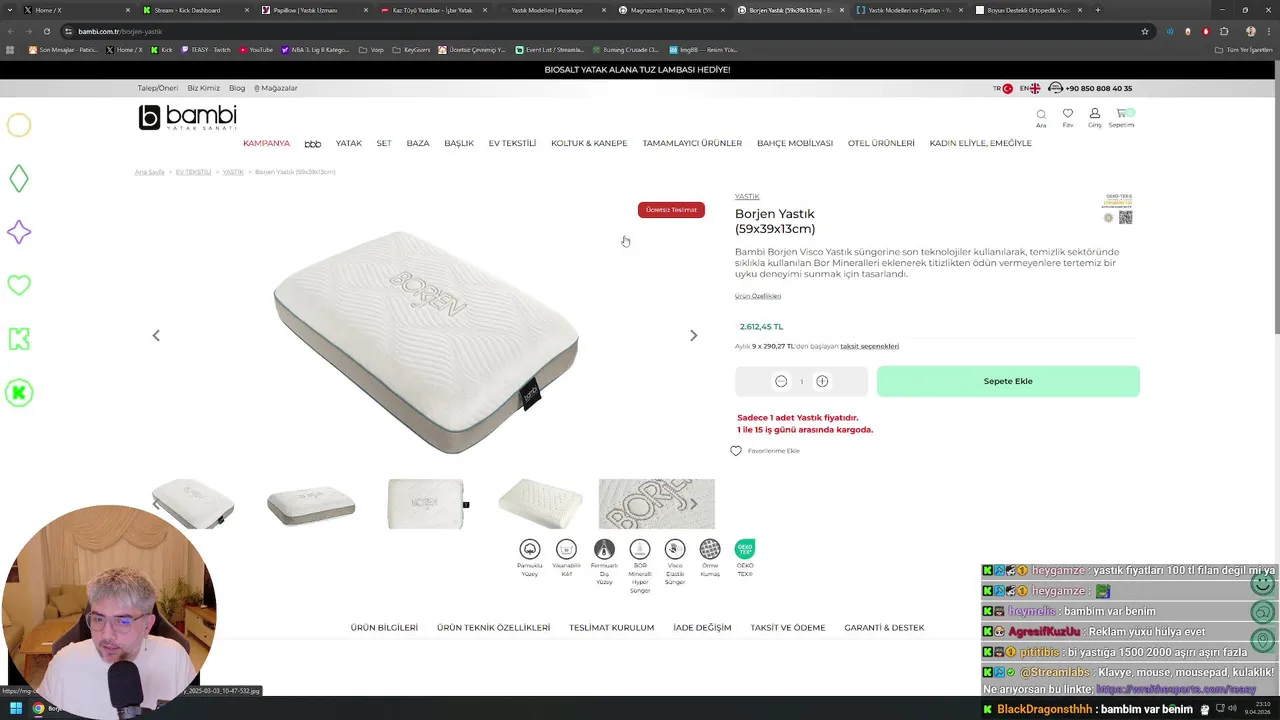This screenshot has height=720, width=1280.
Task: Decrease the quantity with the minus button
Action: [x=781, y=381]
